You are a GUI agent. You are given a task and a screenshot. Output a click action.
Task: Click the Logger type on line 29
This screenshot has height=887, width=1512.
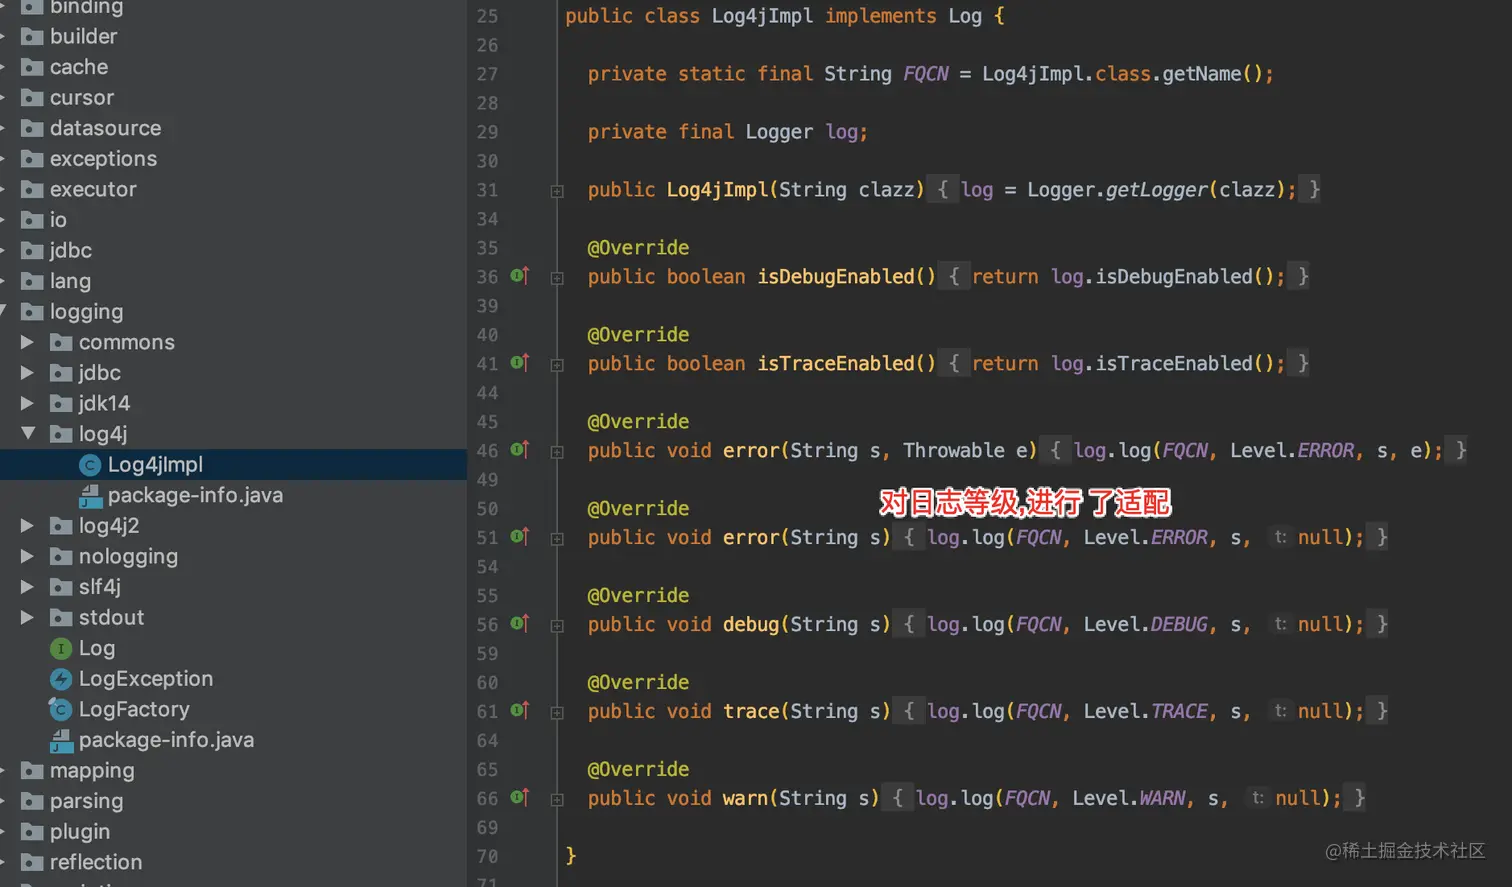[x=779, y=132]
